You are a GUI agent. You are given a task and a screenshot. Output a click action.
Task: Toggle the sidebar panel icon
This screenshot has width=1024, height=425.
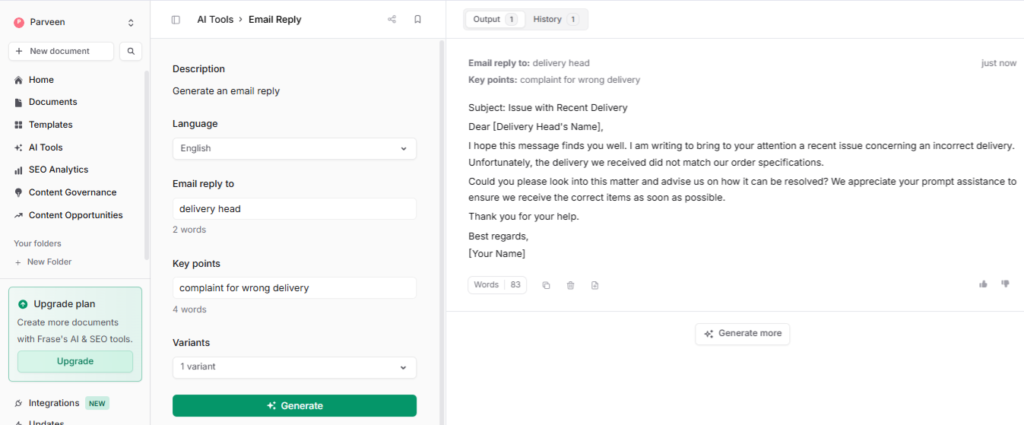coord(176,19)
